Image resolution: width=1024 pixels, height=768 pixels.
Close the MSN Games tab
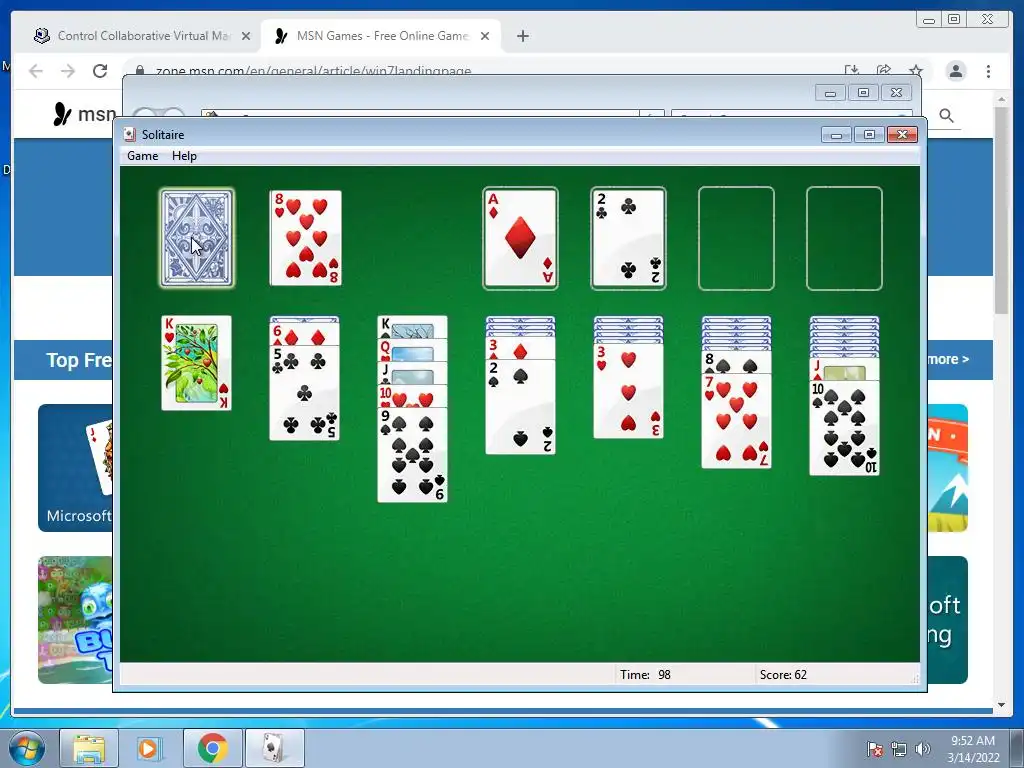[x=485, y=36]
